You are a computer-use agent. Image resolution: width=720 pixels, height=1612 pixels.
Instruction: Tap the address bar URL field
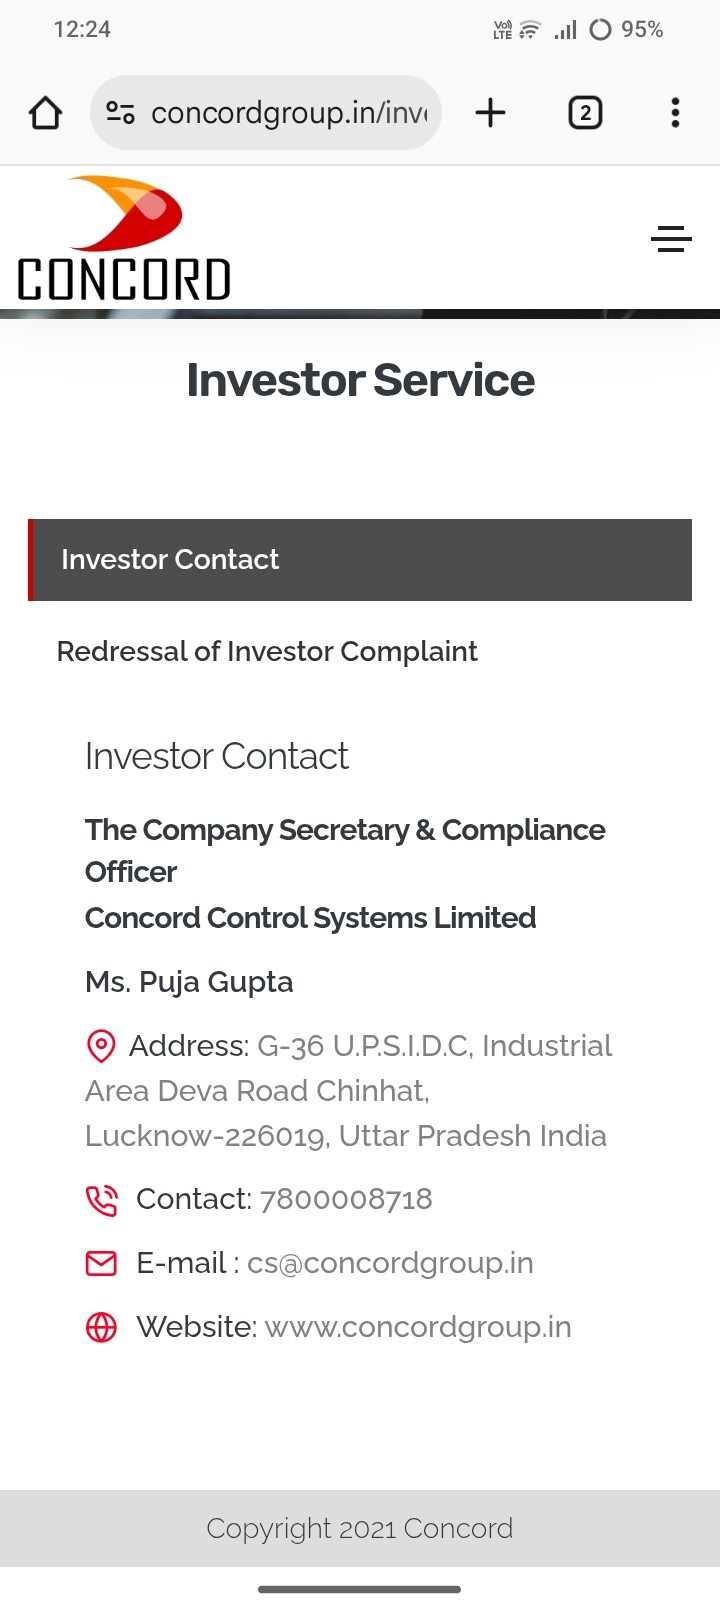[288, 113]
